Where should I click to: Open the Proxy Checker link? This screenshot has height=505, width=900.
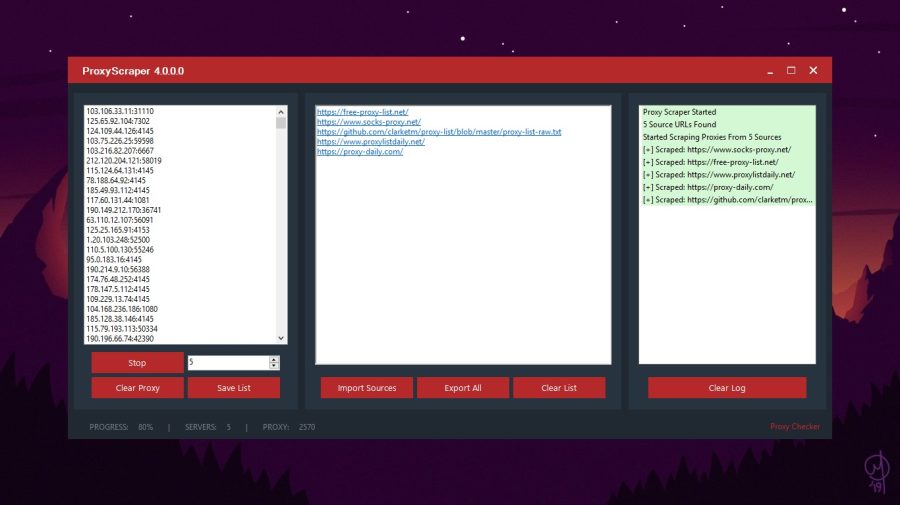click(795, 426)
